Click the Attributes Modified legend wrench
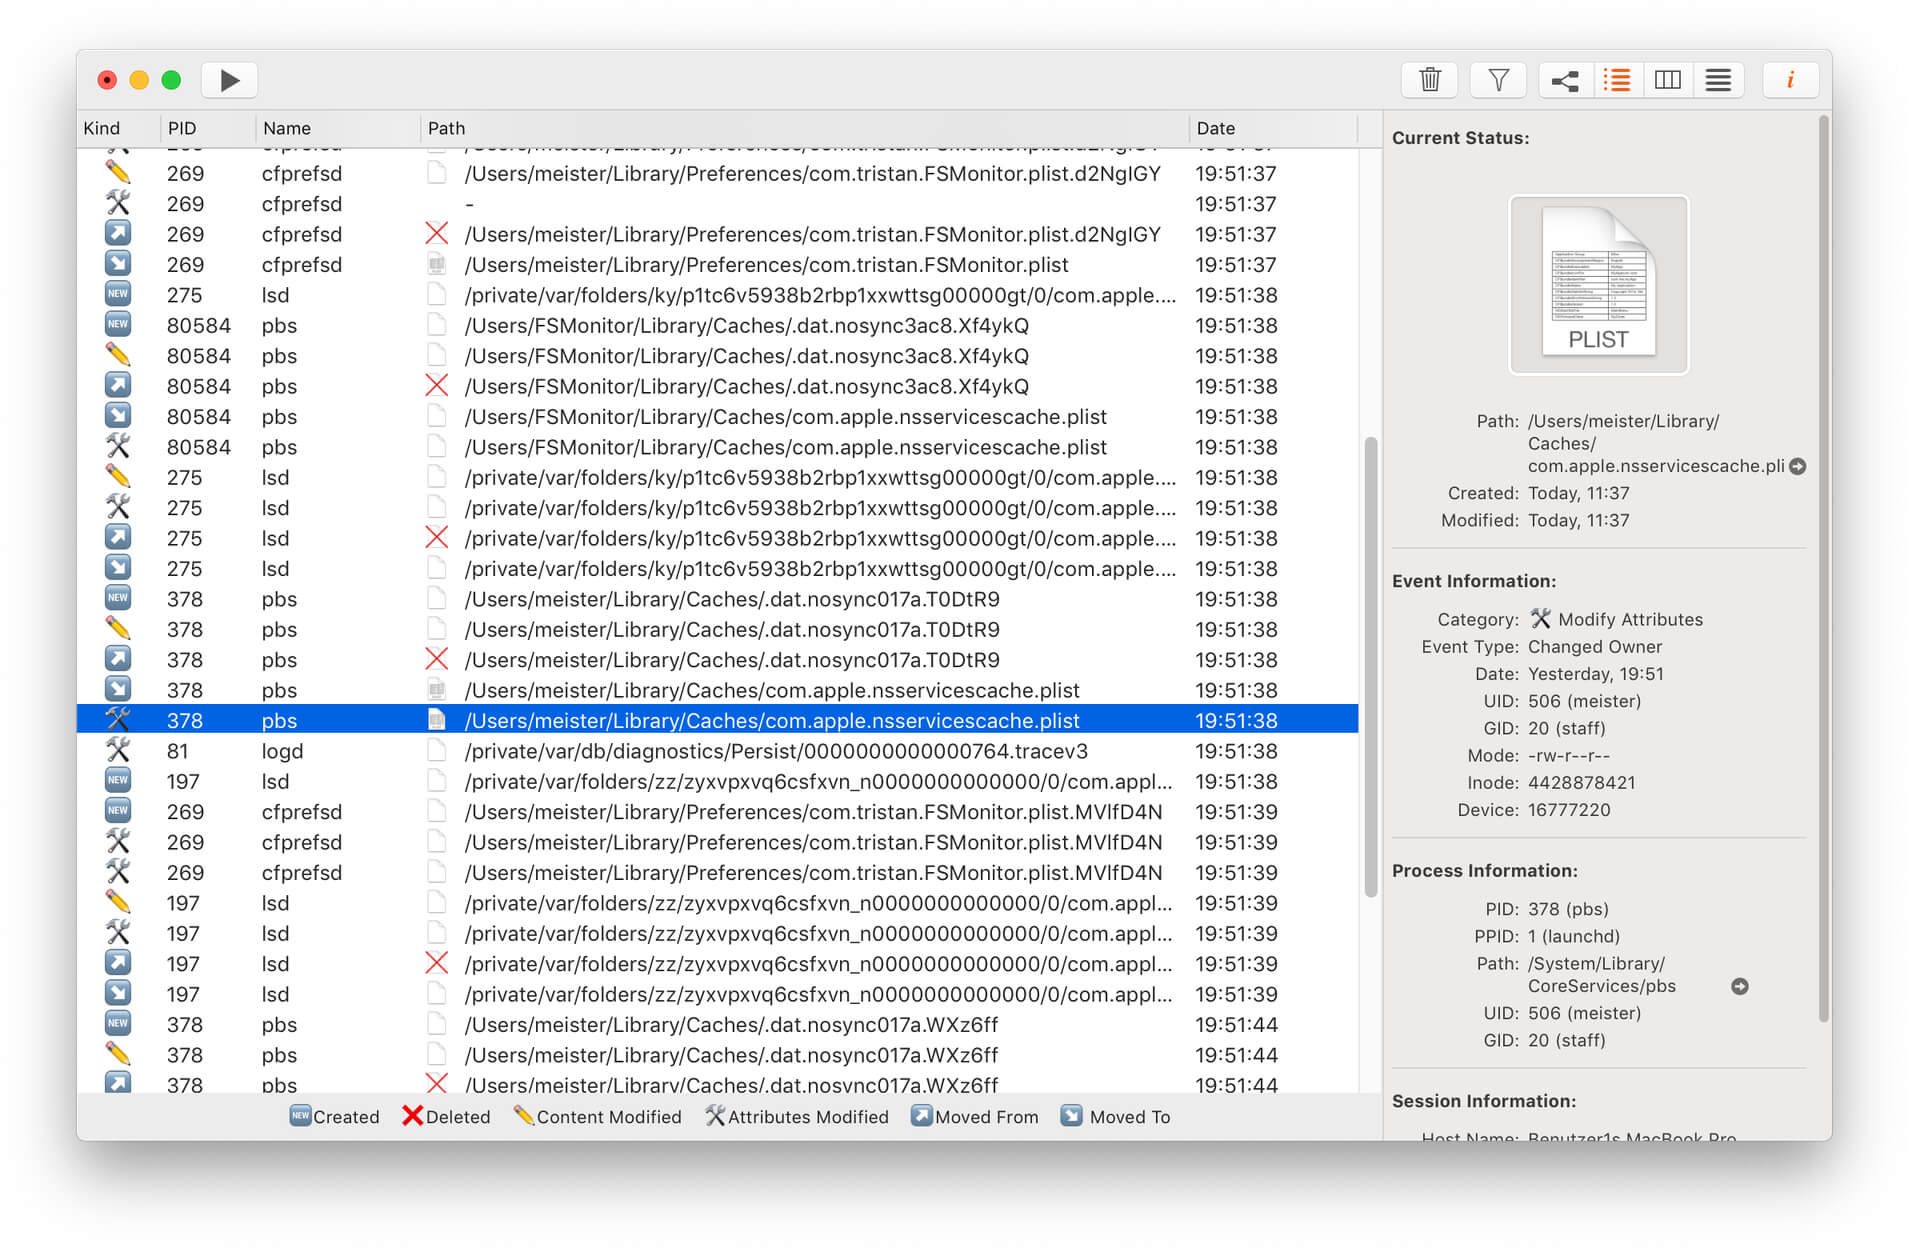 715,1116
